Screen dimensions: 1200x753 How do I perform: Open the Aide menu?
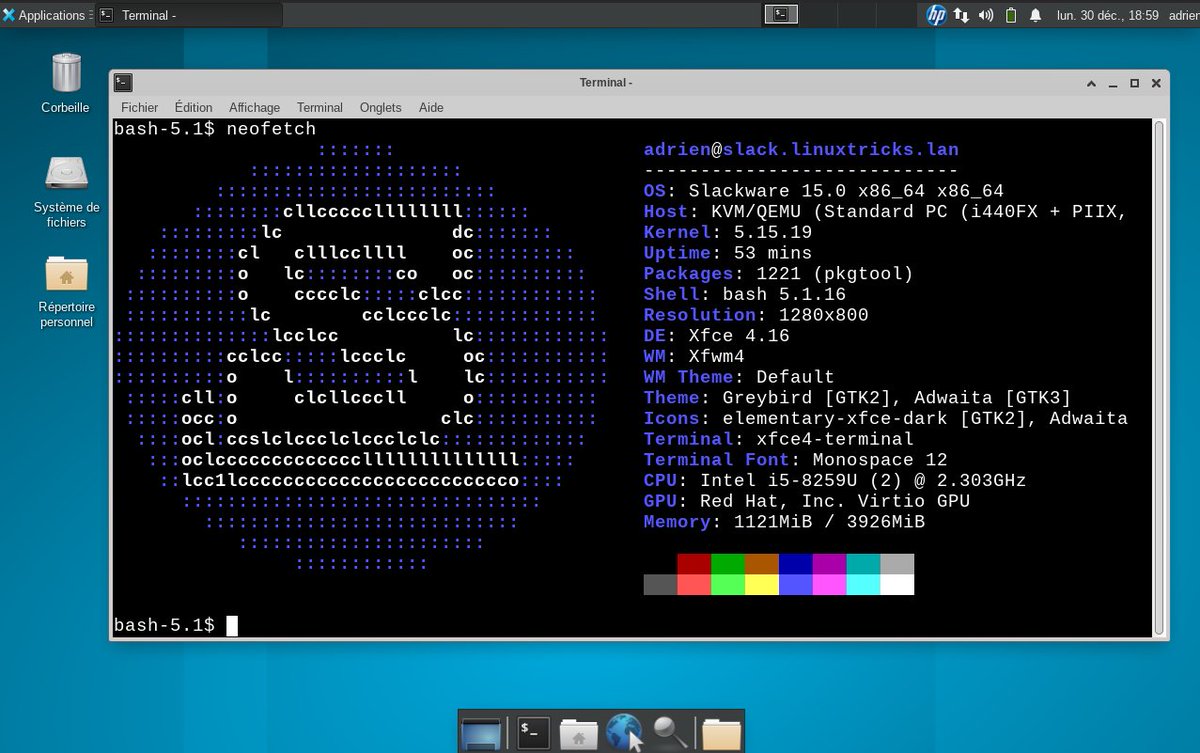pos(431,107)
